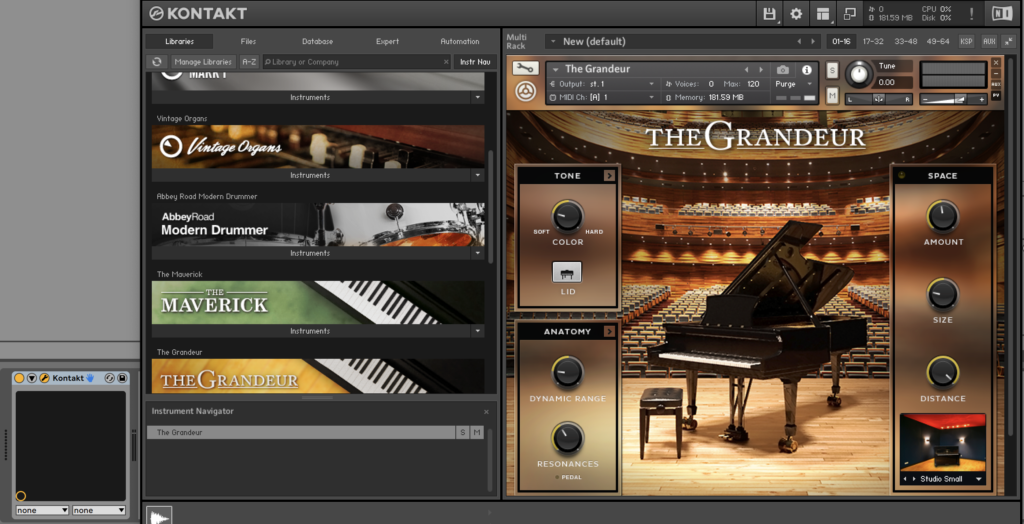The image size is (1024, 524).
Task: Open the Studio Small room dropdown
Action: (x=942, y=480)
